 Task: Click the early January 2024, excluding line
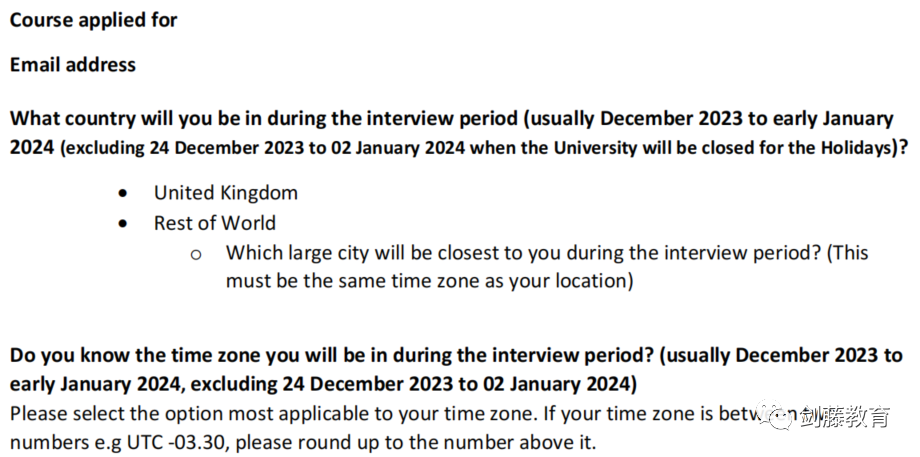pyautogui.click(x=323, y=385)
